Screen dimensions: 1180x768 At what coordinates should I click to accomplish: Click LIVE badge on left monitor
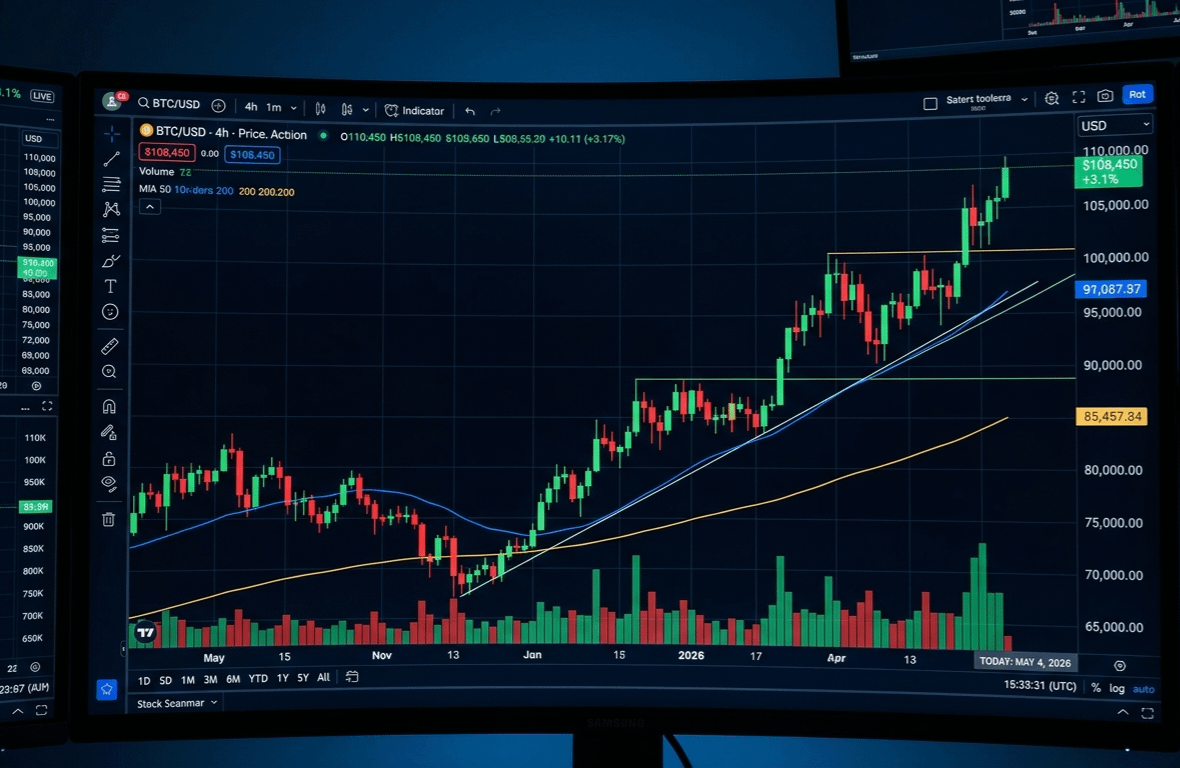click(x=42, y=96)
